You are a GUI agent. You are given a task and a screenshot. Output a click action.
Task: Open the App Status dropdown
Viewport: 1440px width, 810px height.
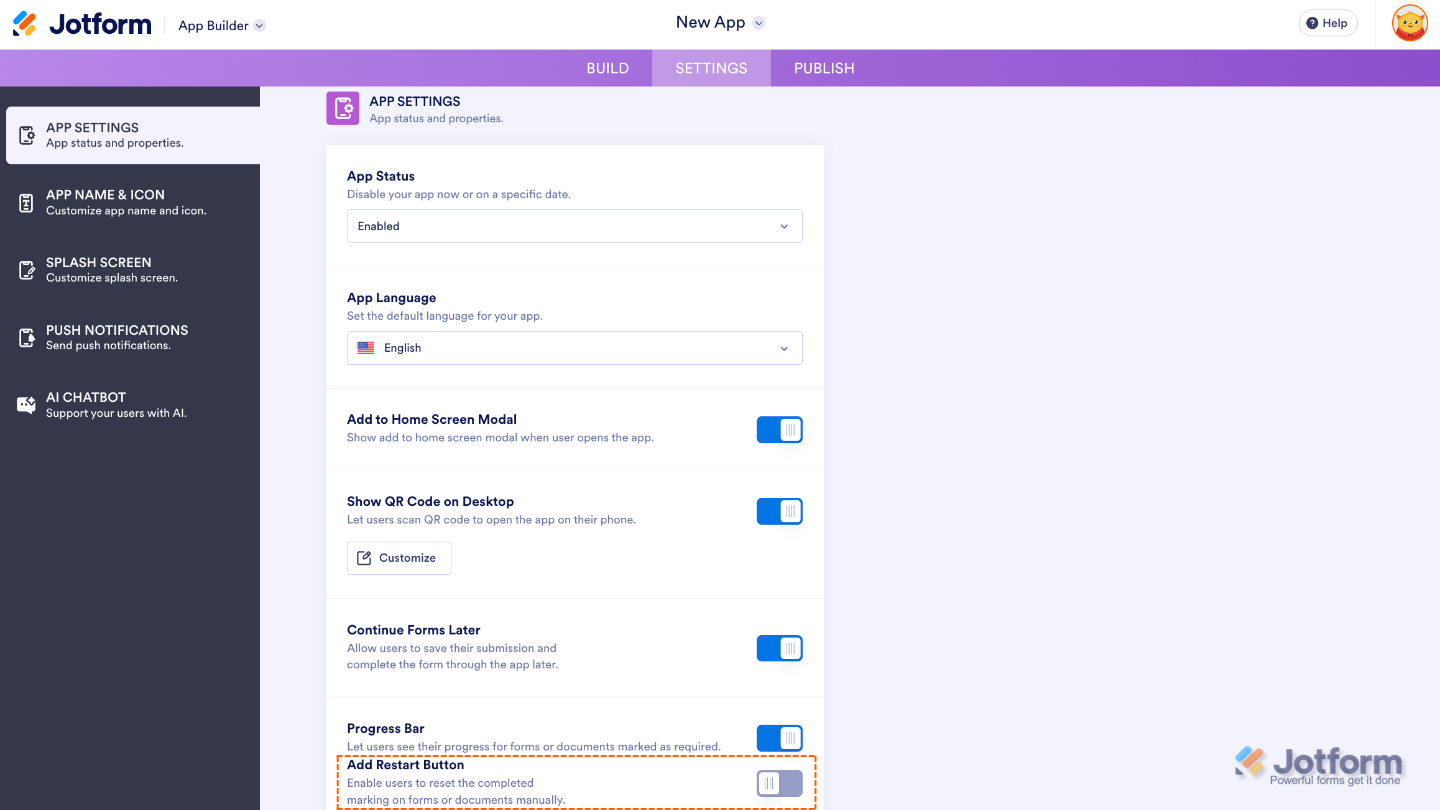pyautogui.click(x=574, y=226)
